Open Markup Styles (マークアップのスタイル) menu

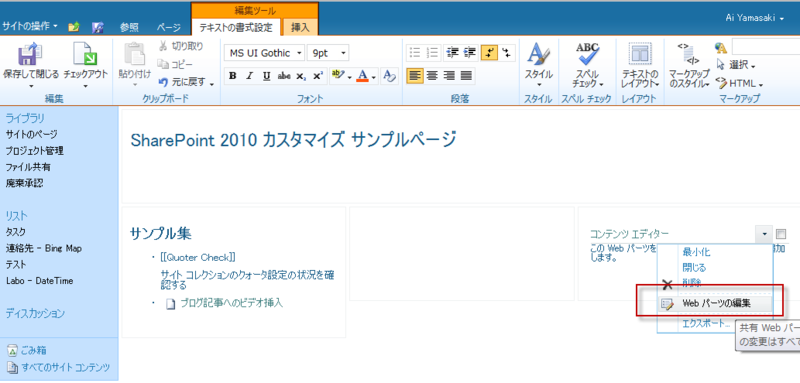[689, 64]
